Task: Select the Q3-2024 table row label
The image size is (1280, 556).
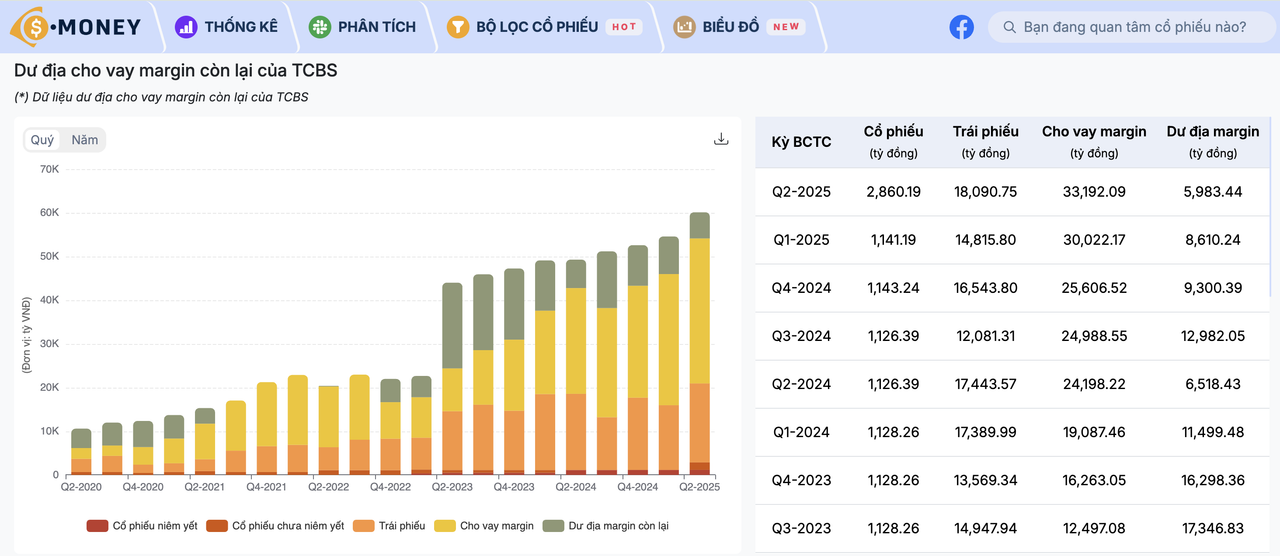Action: click(801, 336)
